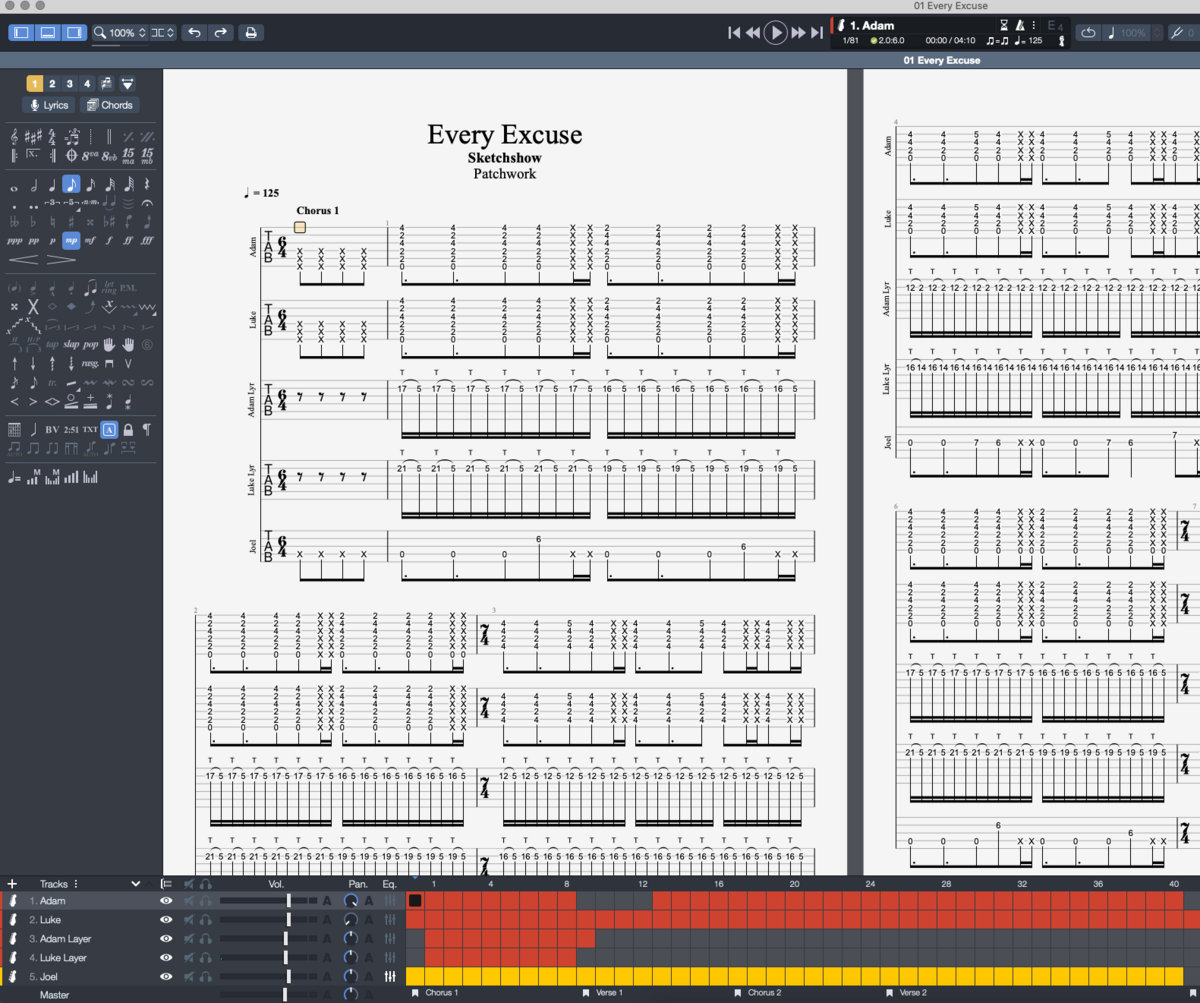This screenshot has width=1200, height=1003.
Task: Mute the Adam Layer track
Action: pos(187,939)
